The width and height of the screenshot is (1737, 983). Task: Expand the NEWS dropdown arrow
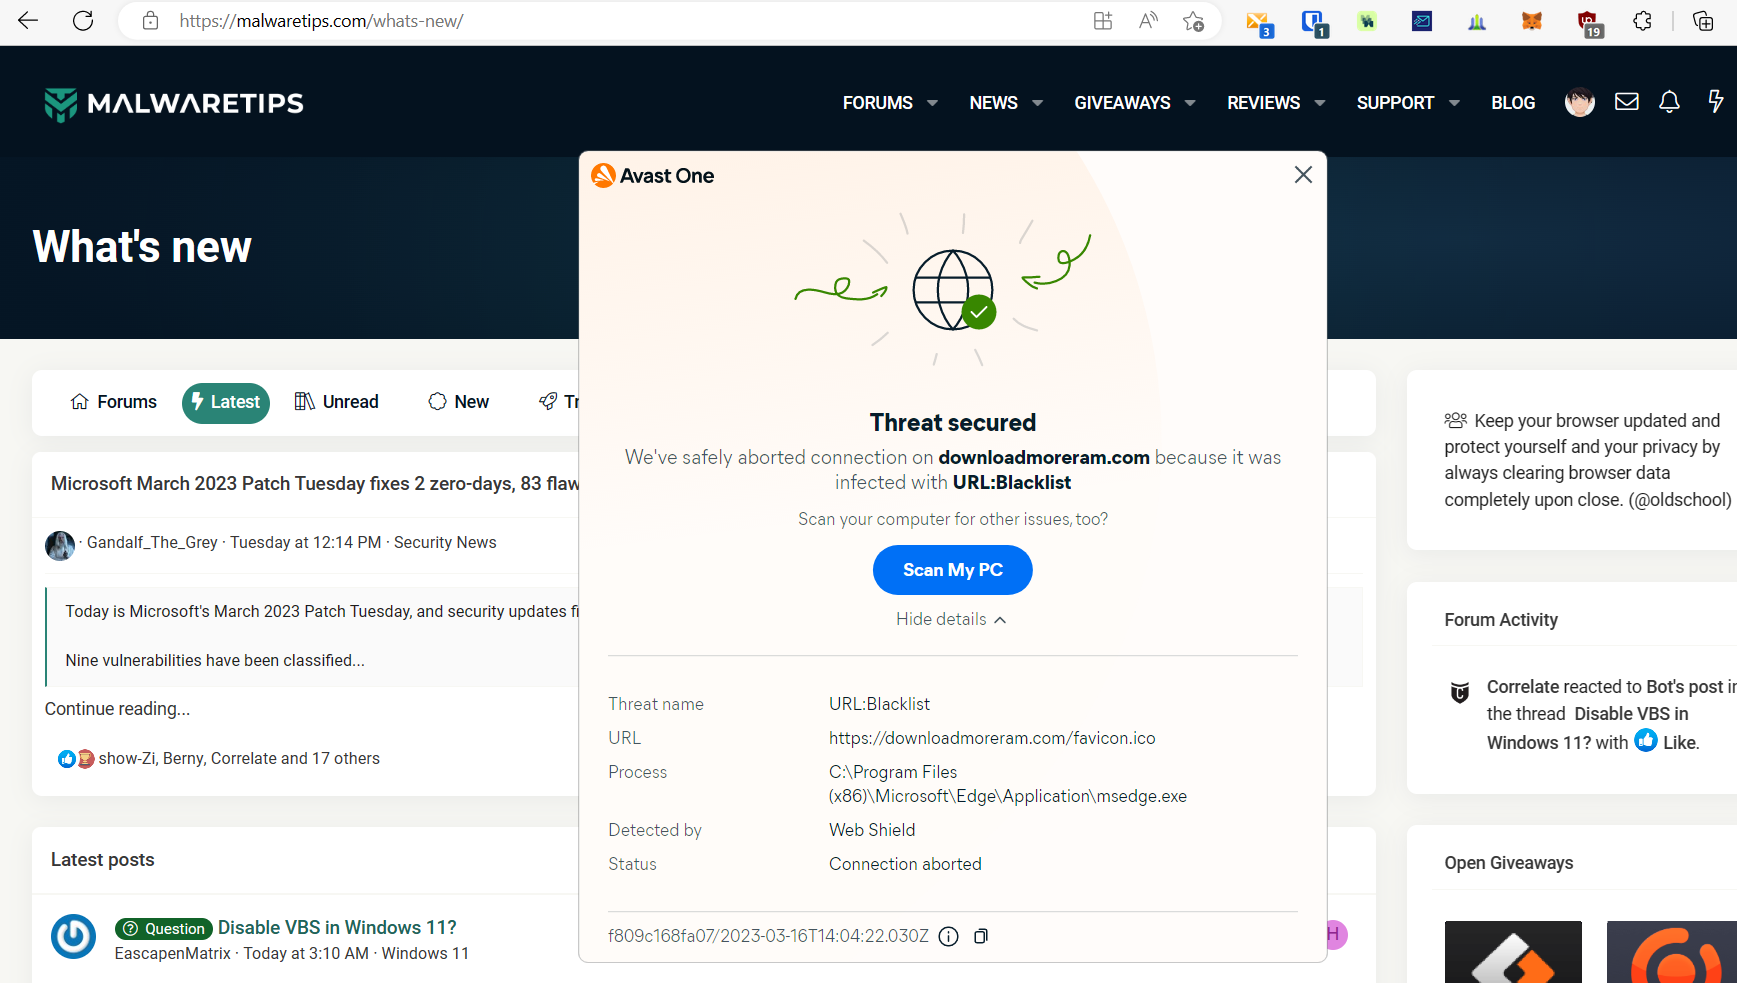pos(1038,103)
